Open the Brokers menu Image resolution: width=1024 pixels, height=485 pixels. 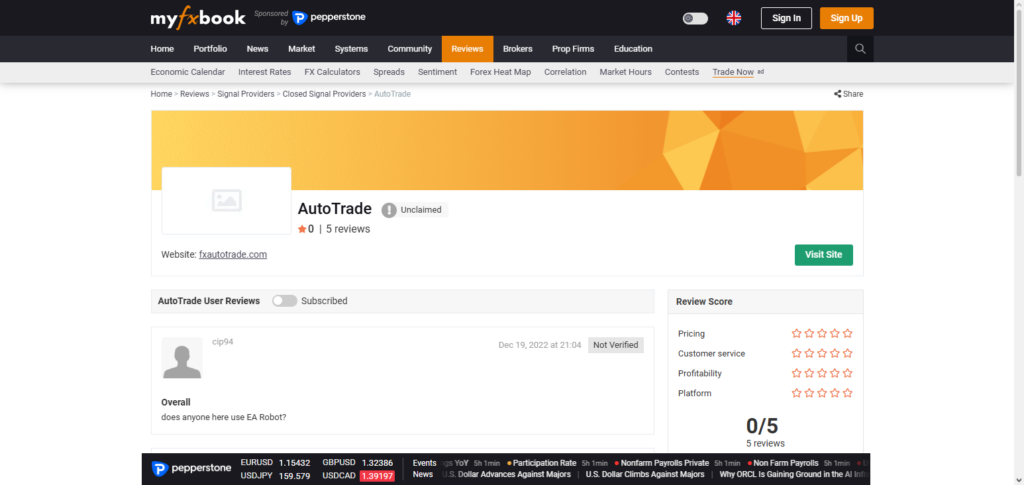[517, 49]
